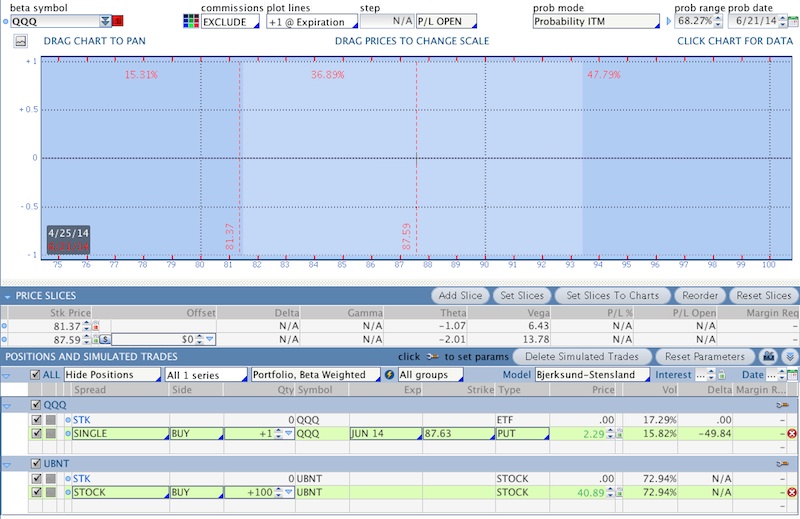Click the lock icon beside 2.29 price
This screenshot has width=800, height=519.
(619, 434)
